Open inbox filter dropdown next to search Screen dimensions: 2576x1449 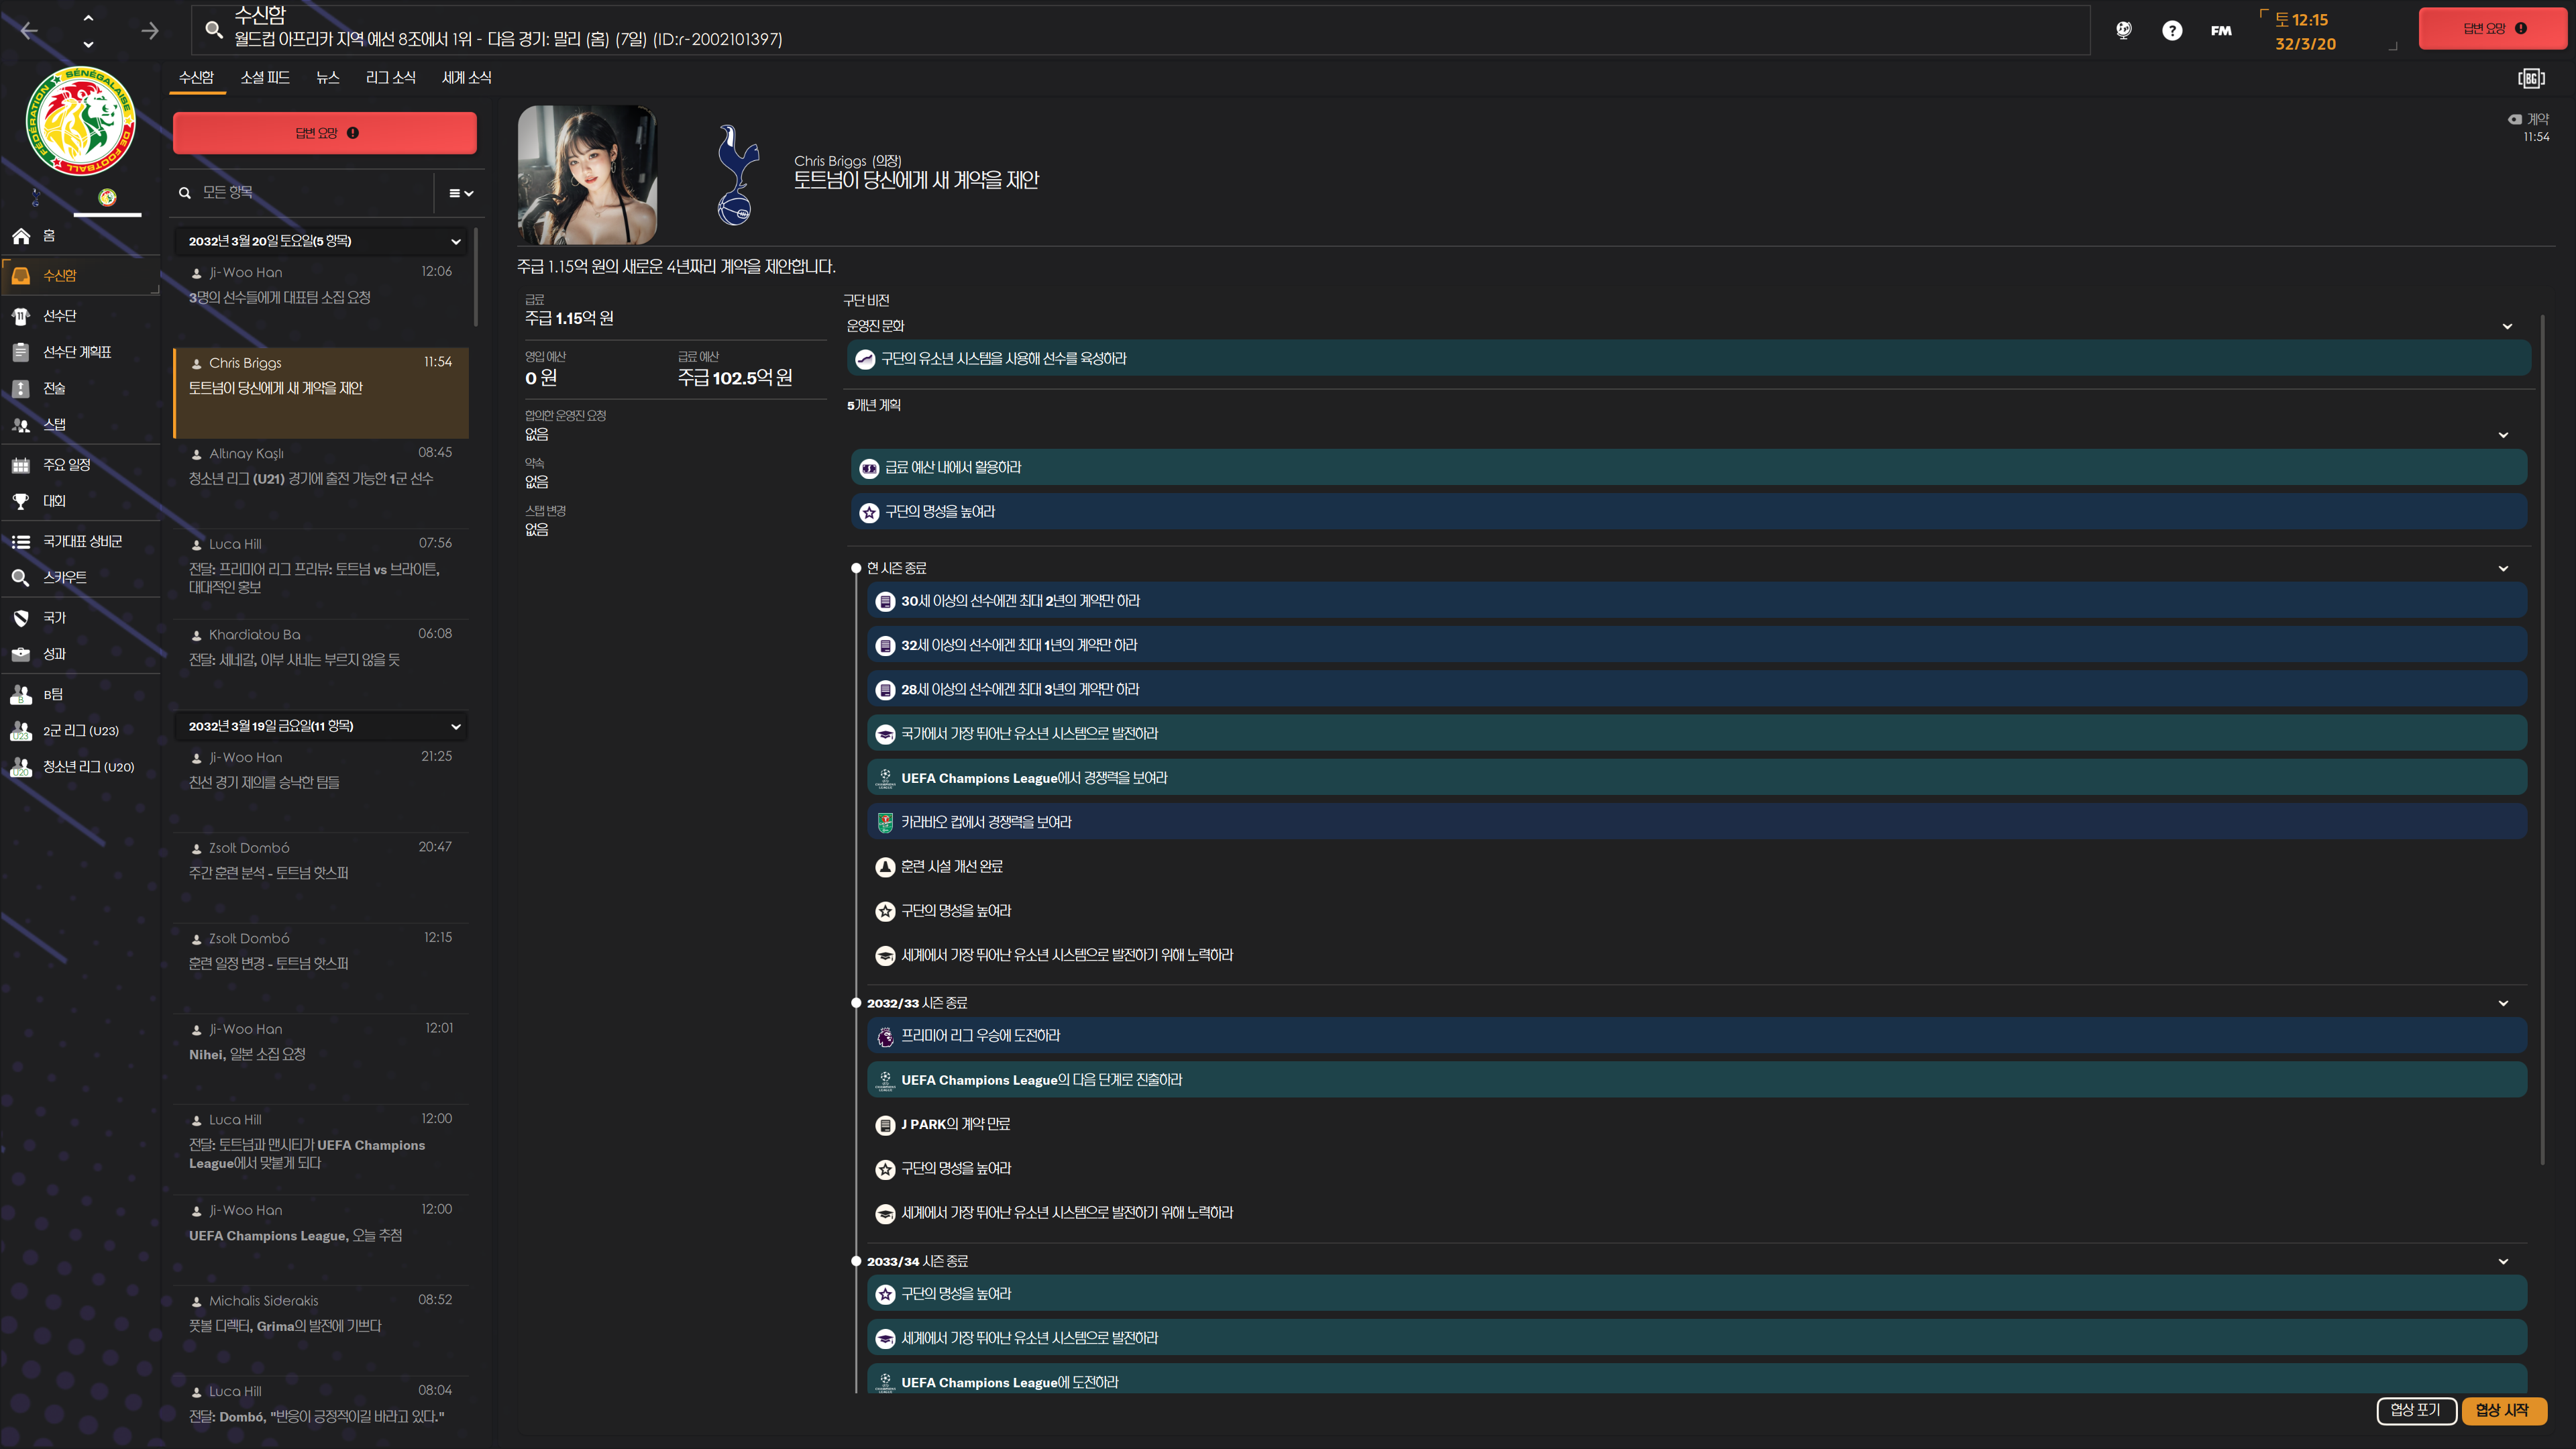click(x=460, y=193)
